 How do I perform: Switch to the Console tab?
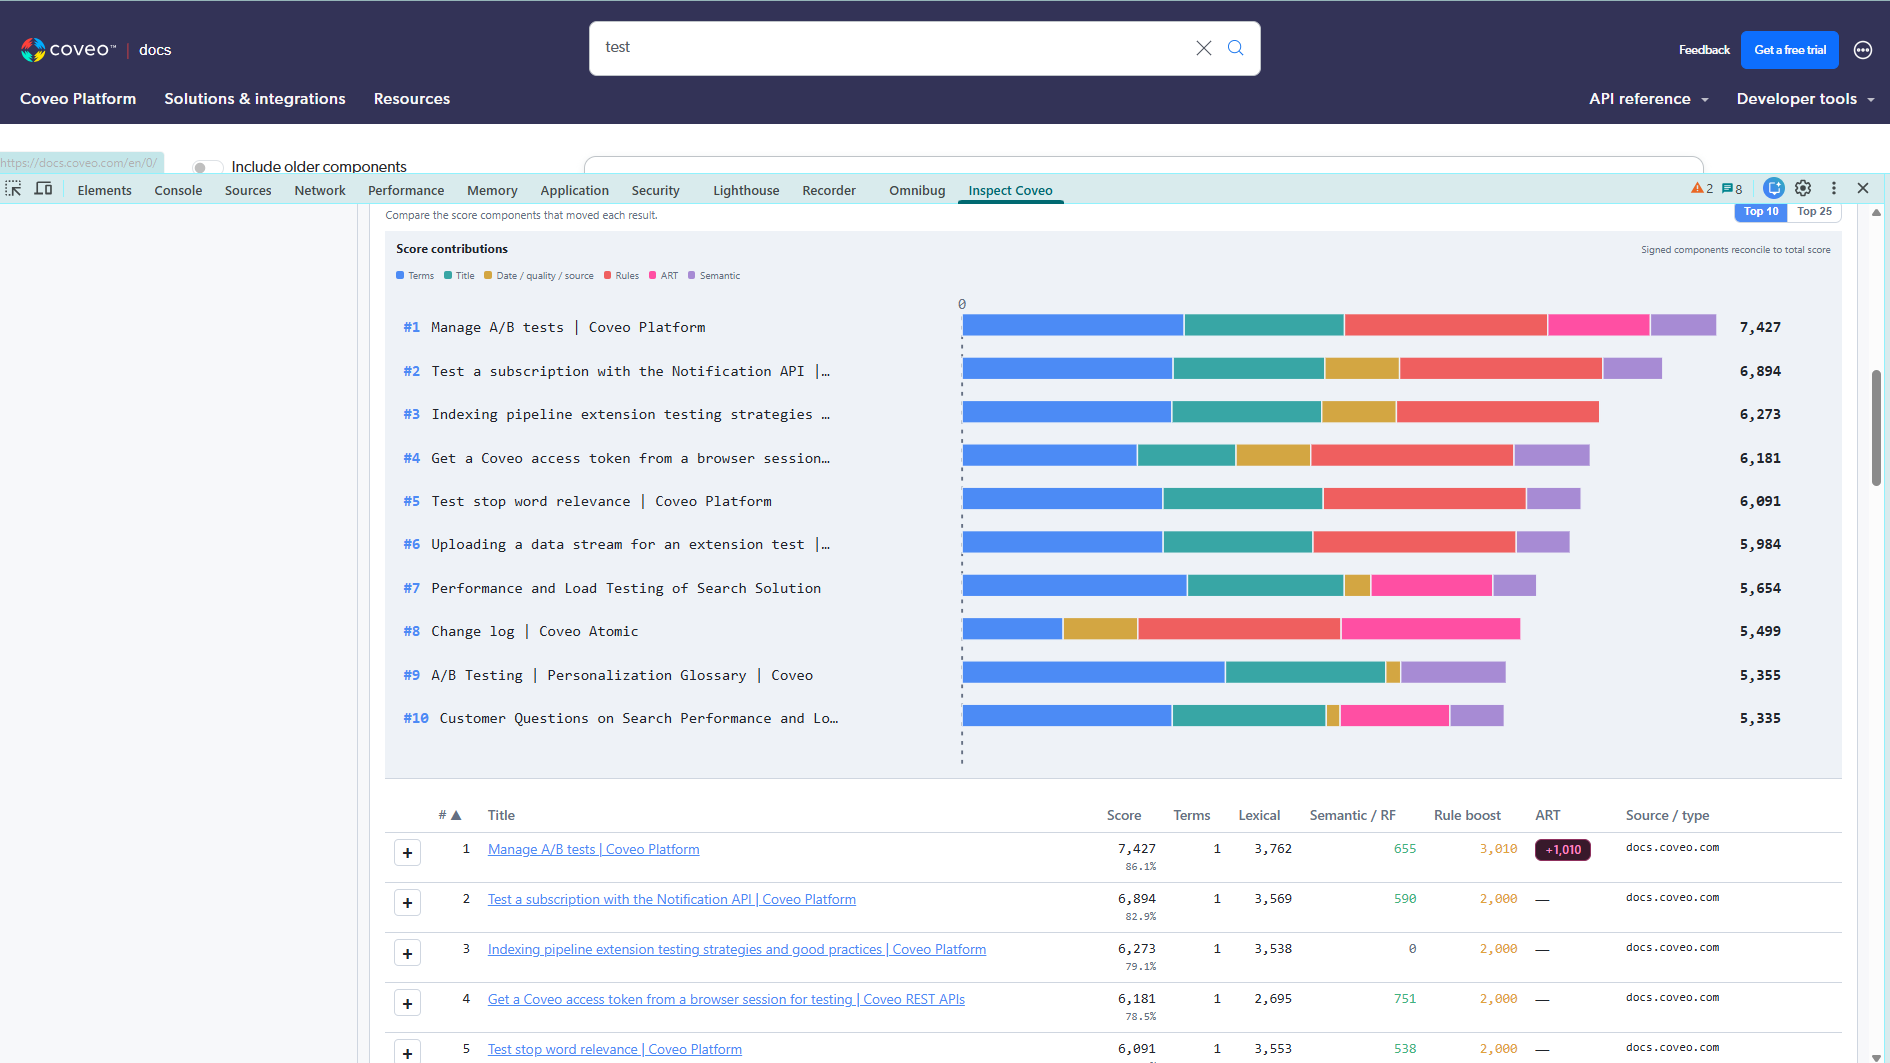pyautogui.click(x=178, y=190)
